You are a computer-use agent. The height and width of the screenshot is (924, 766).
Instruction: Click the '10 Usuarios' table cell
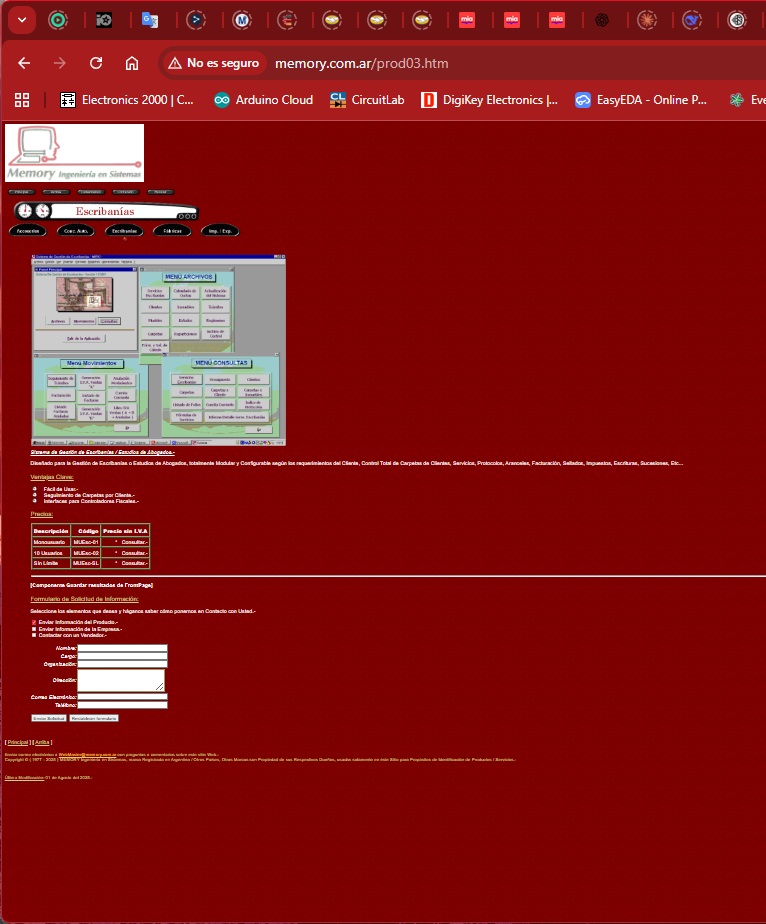point(51,553)
